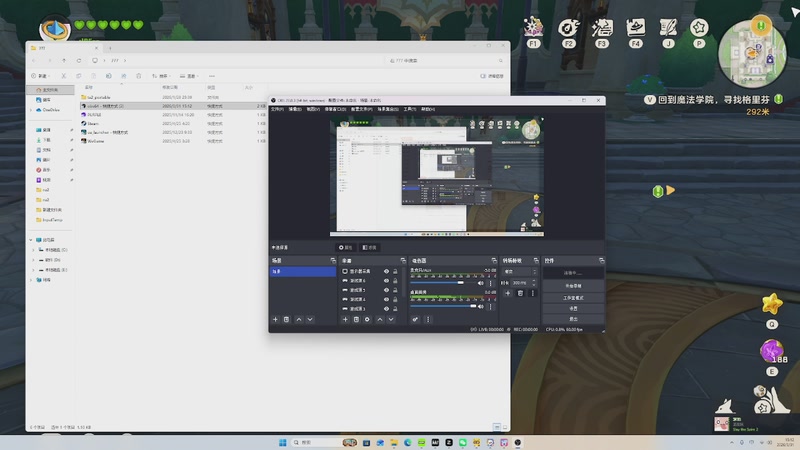800x450 pixels.
Task: Open the game's F4 menu icon
Action: click(x=635, y=32)
